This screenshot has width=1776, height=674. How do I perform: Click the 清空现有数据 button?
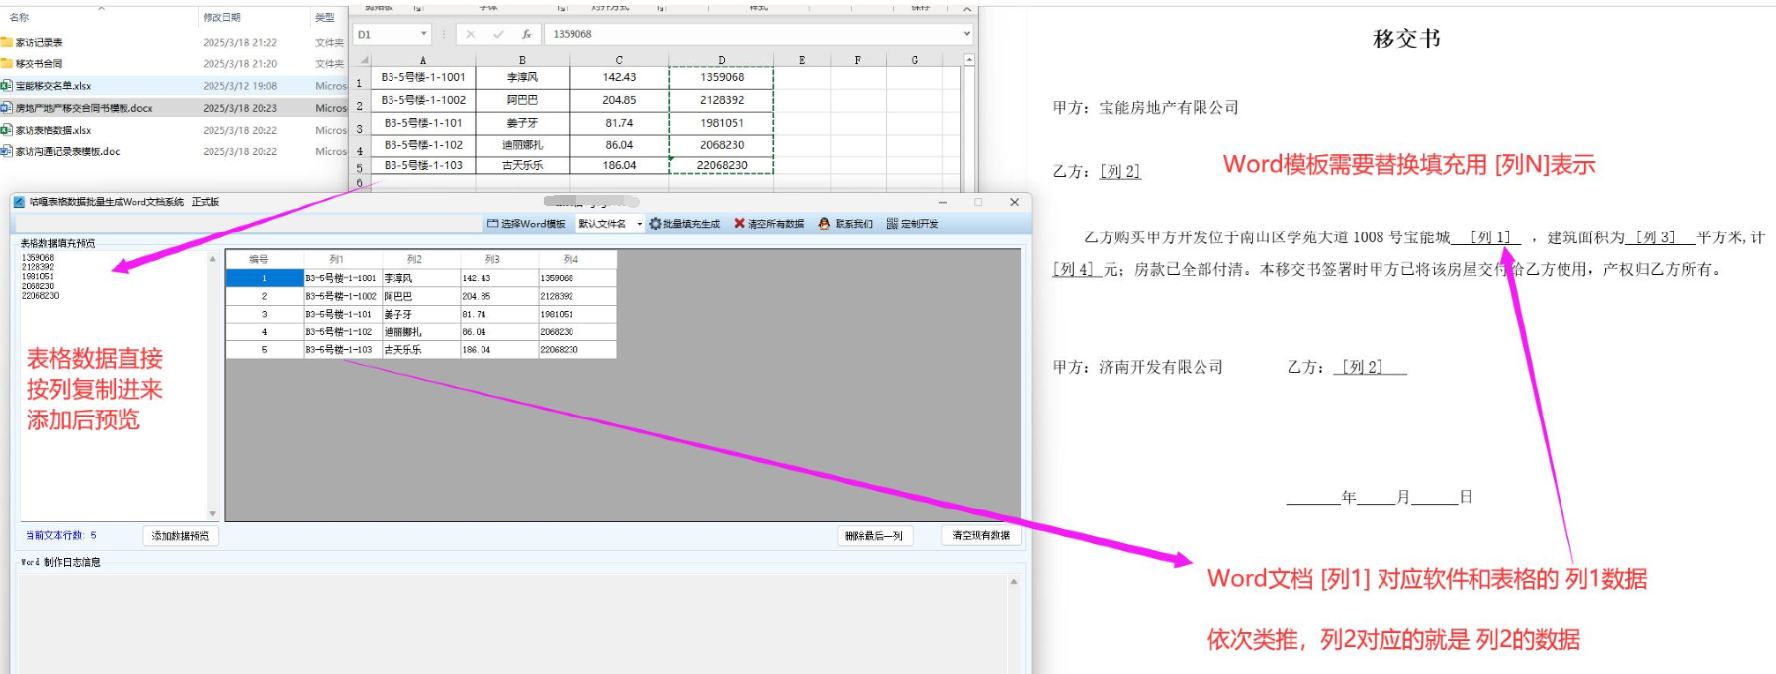(x=981, y=536)
